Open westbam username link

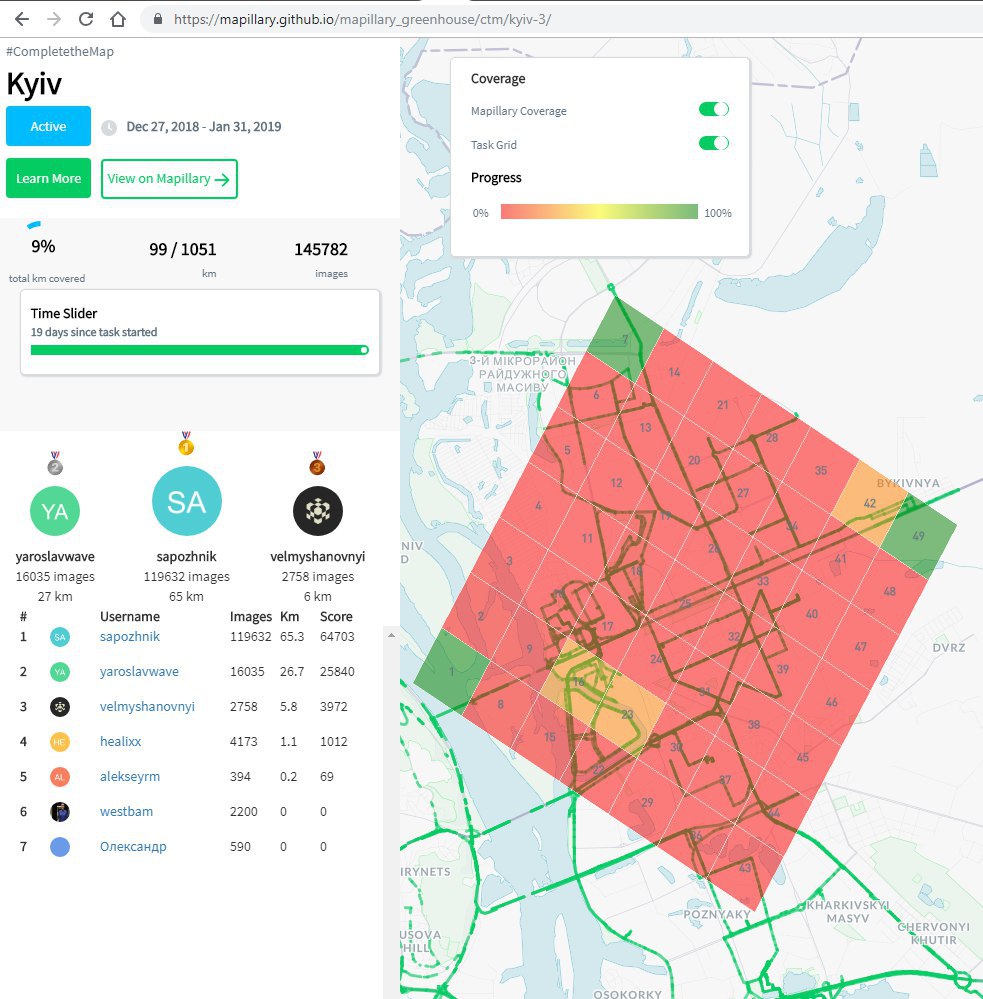point(126,812)
